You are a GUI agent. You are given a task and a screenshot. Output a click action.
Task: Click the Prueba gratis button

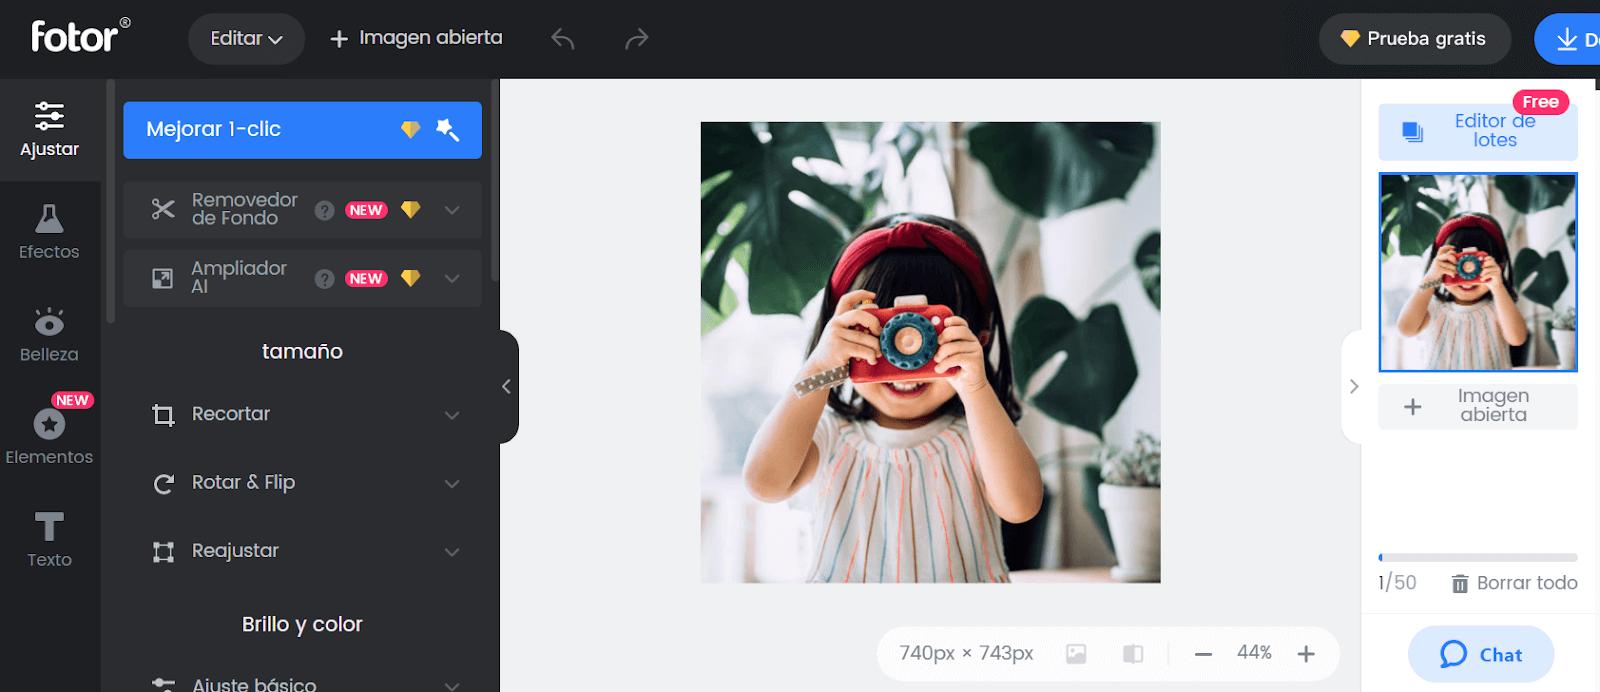pyautogui.click(x=1414, y=39)
